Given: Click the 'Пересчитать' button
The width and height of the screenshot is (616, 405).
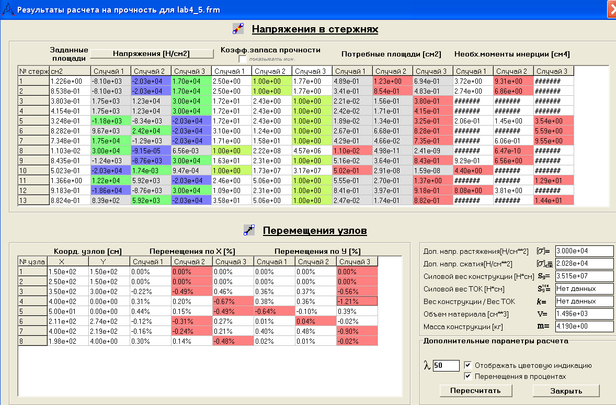Looking at the screenshot, I should coord(475,390).
